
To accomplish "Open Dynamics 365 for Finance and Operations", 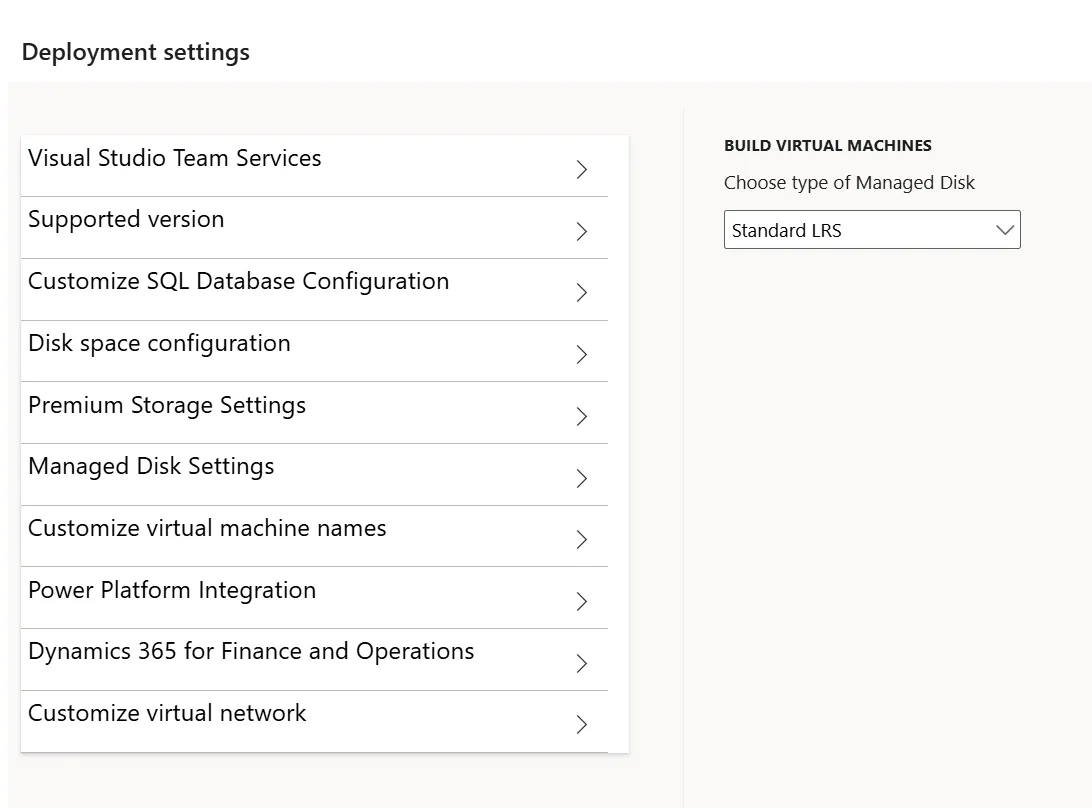I will pos(314,660).
